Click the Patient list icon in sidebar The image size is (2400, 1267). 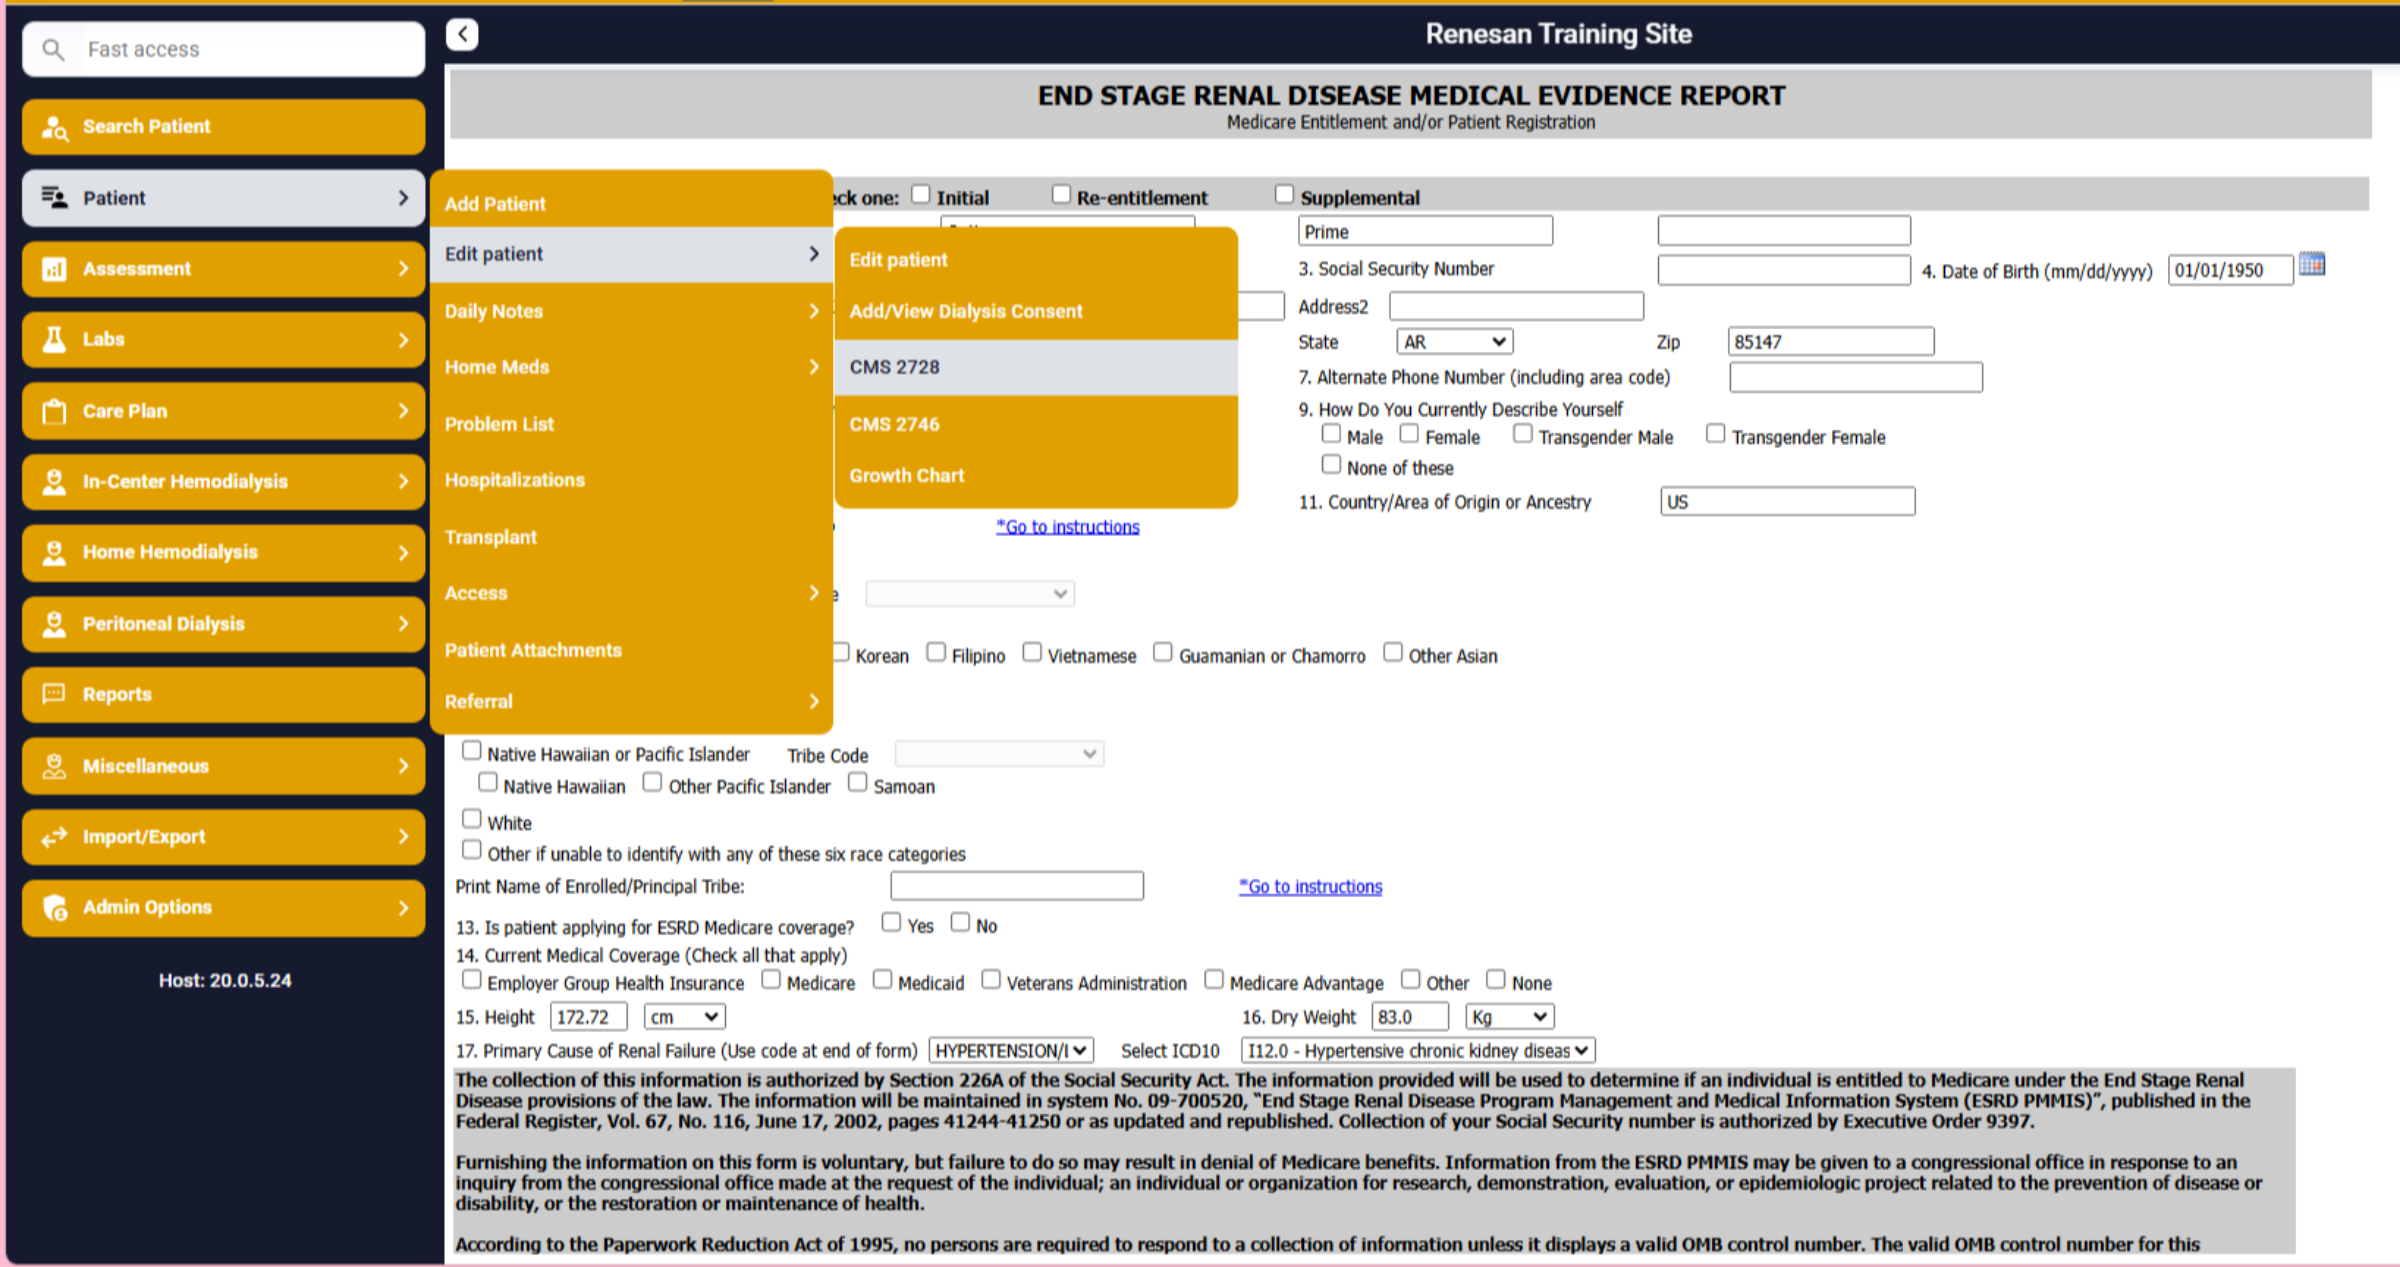54,197
